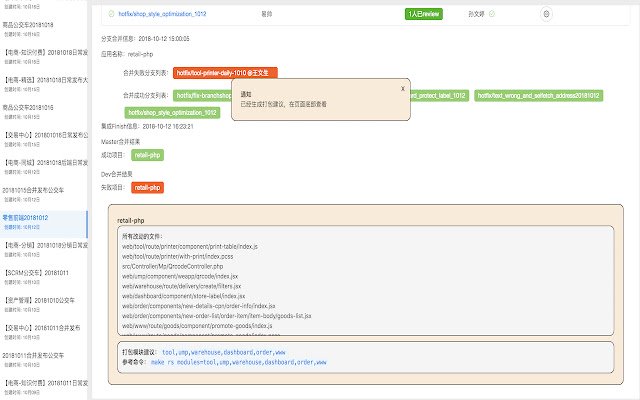Select sidebar item 【电商-知识付费】20181018日常发
Viewport: 640px width, 400px height.
[x=44, y=57]
